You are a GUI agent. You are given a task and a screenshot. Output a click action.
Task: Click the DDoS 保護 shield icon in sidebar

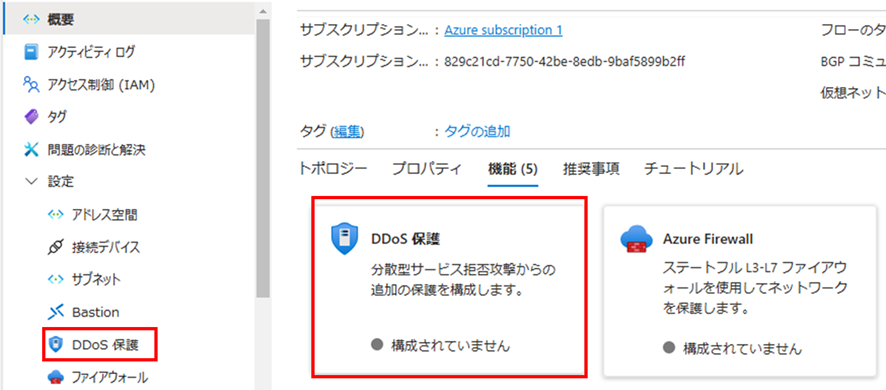(55, 344)
